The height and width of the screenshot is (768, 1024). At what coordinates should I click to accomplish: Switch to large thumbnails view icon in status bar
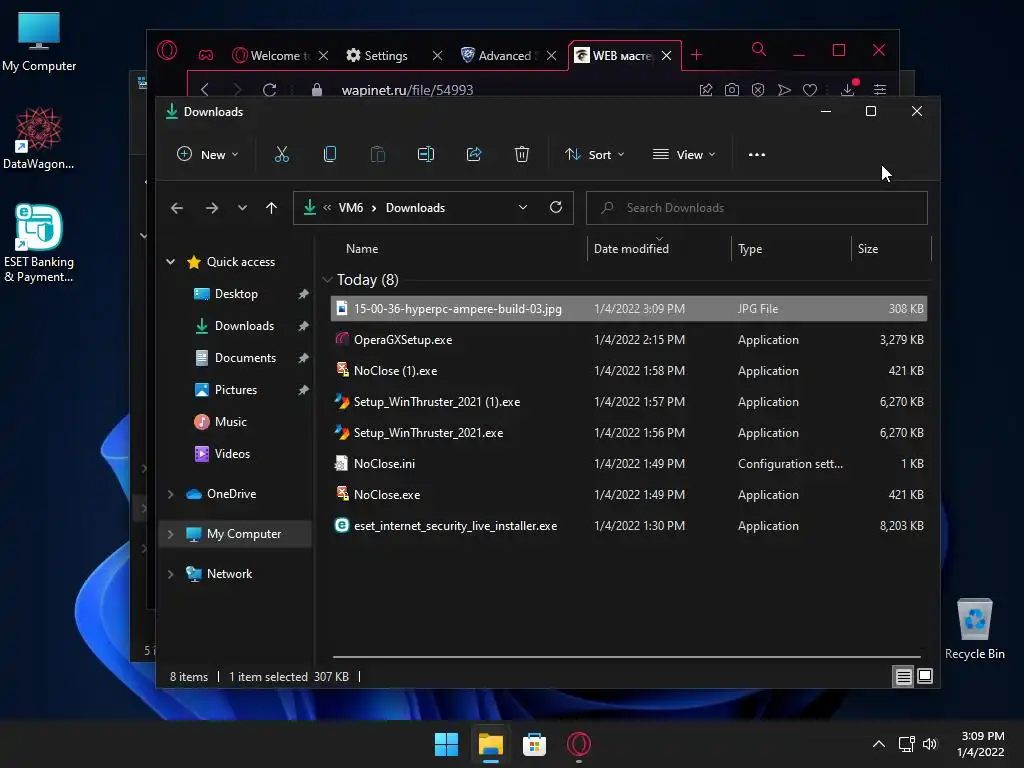tap(925, 677)
